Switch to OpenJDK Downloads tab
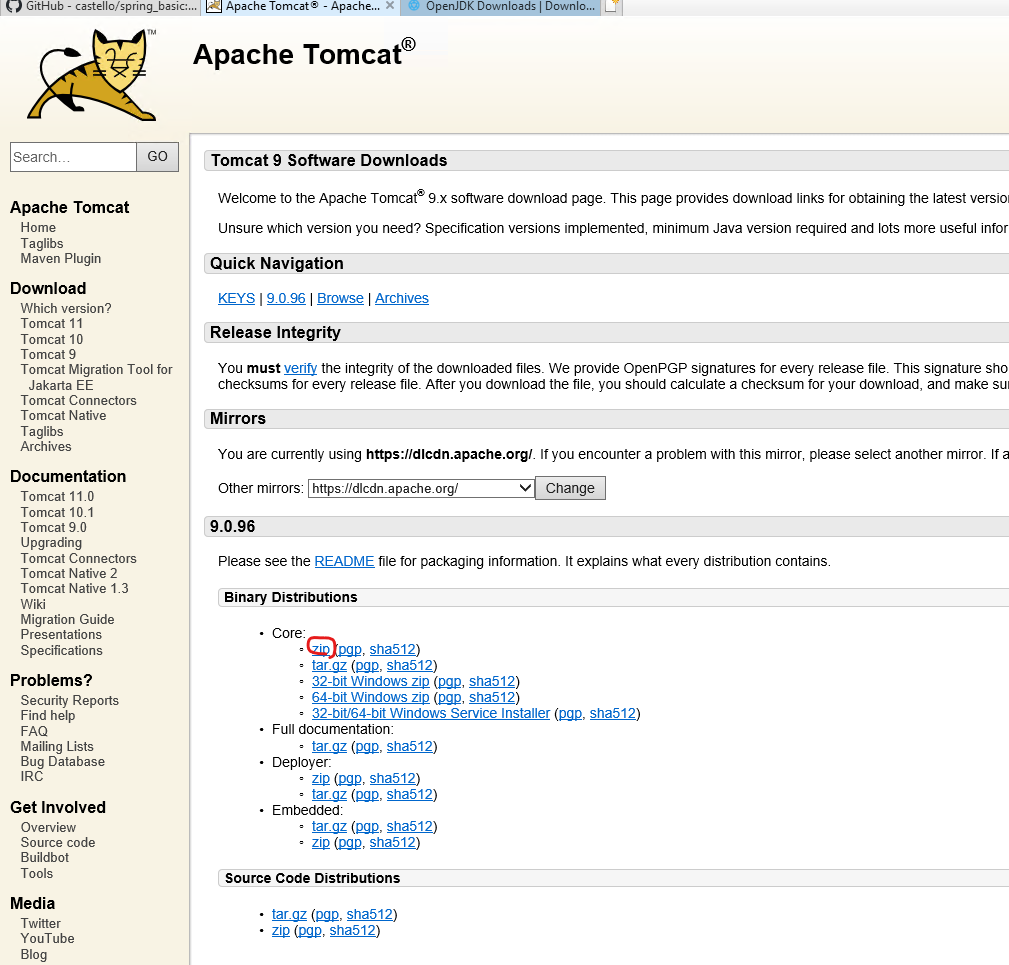This screenshot has height=965, width=1009. (x=502, y=6)
